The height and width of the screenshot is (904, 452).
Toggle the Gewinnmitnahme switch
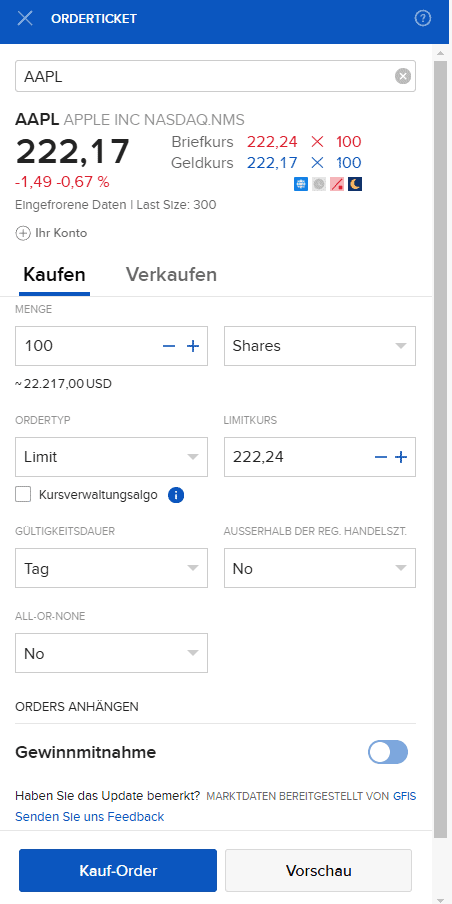coord(387,752)
